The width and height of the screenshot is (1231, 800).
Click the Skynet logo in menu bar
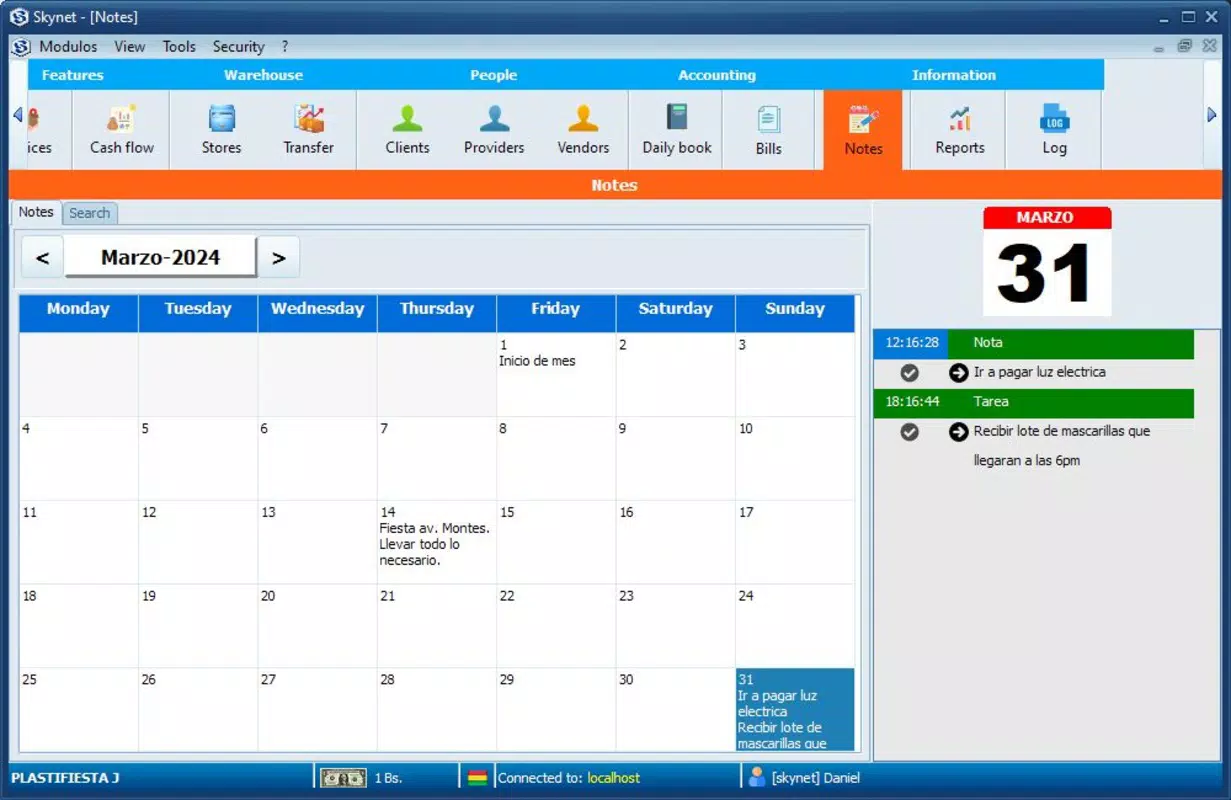click(x=20, y=47)
